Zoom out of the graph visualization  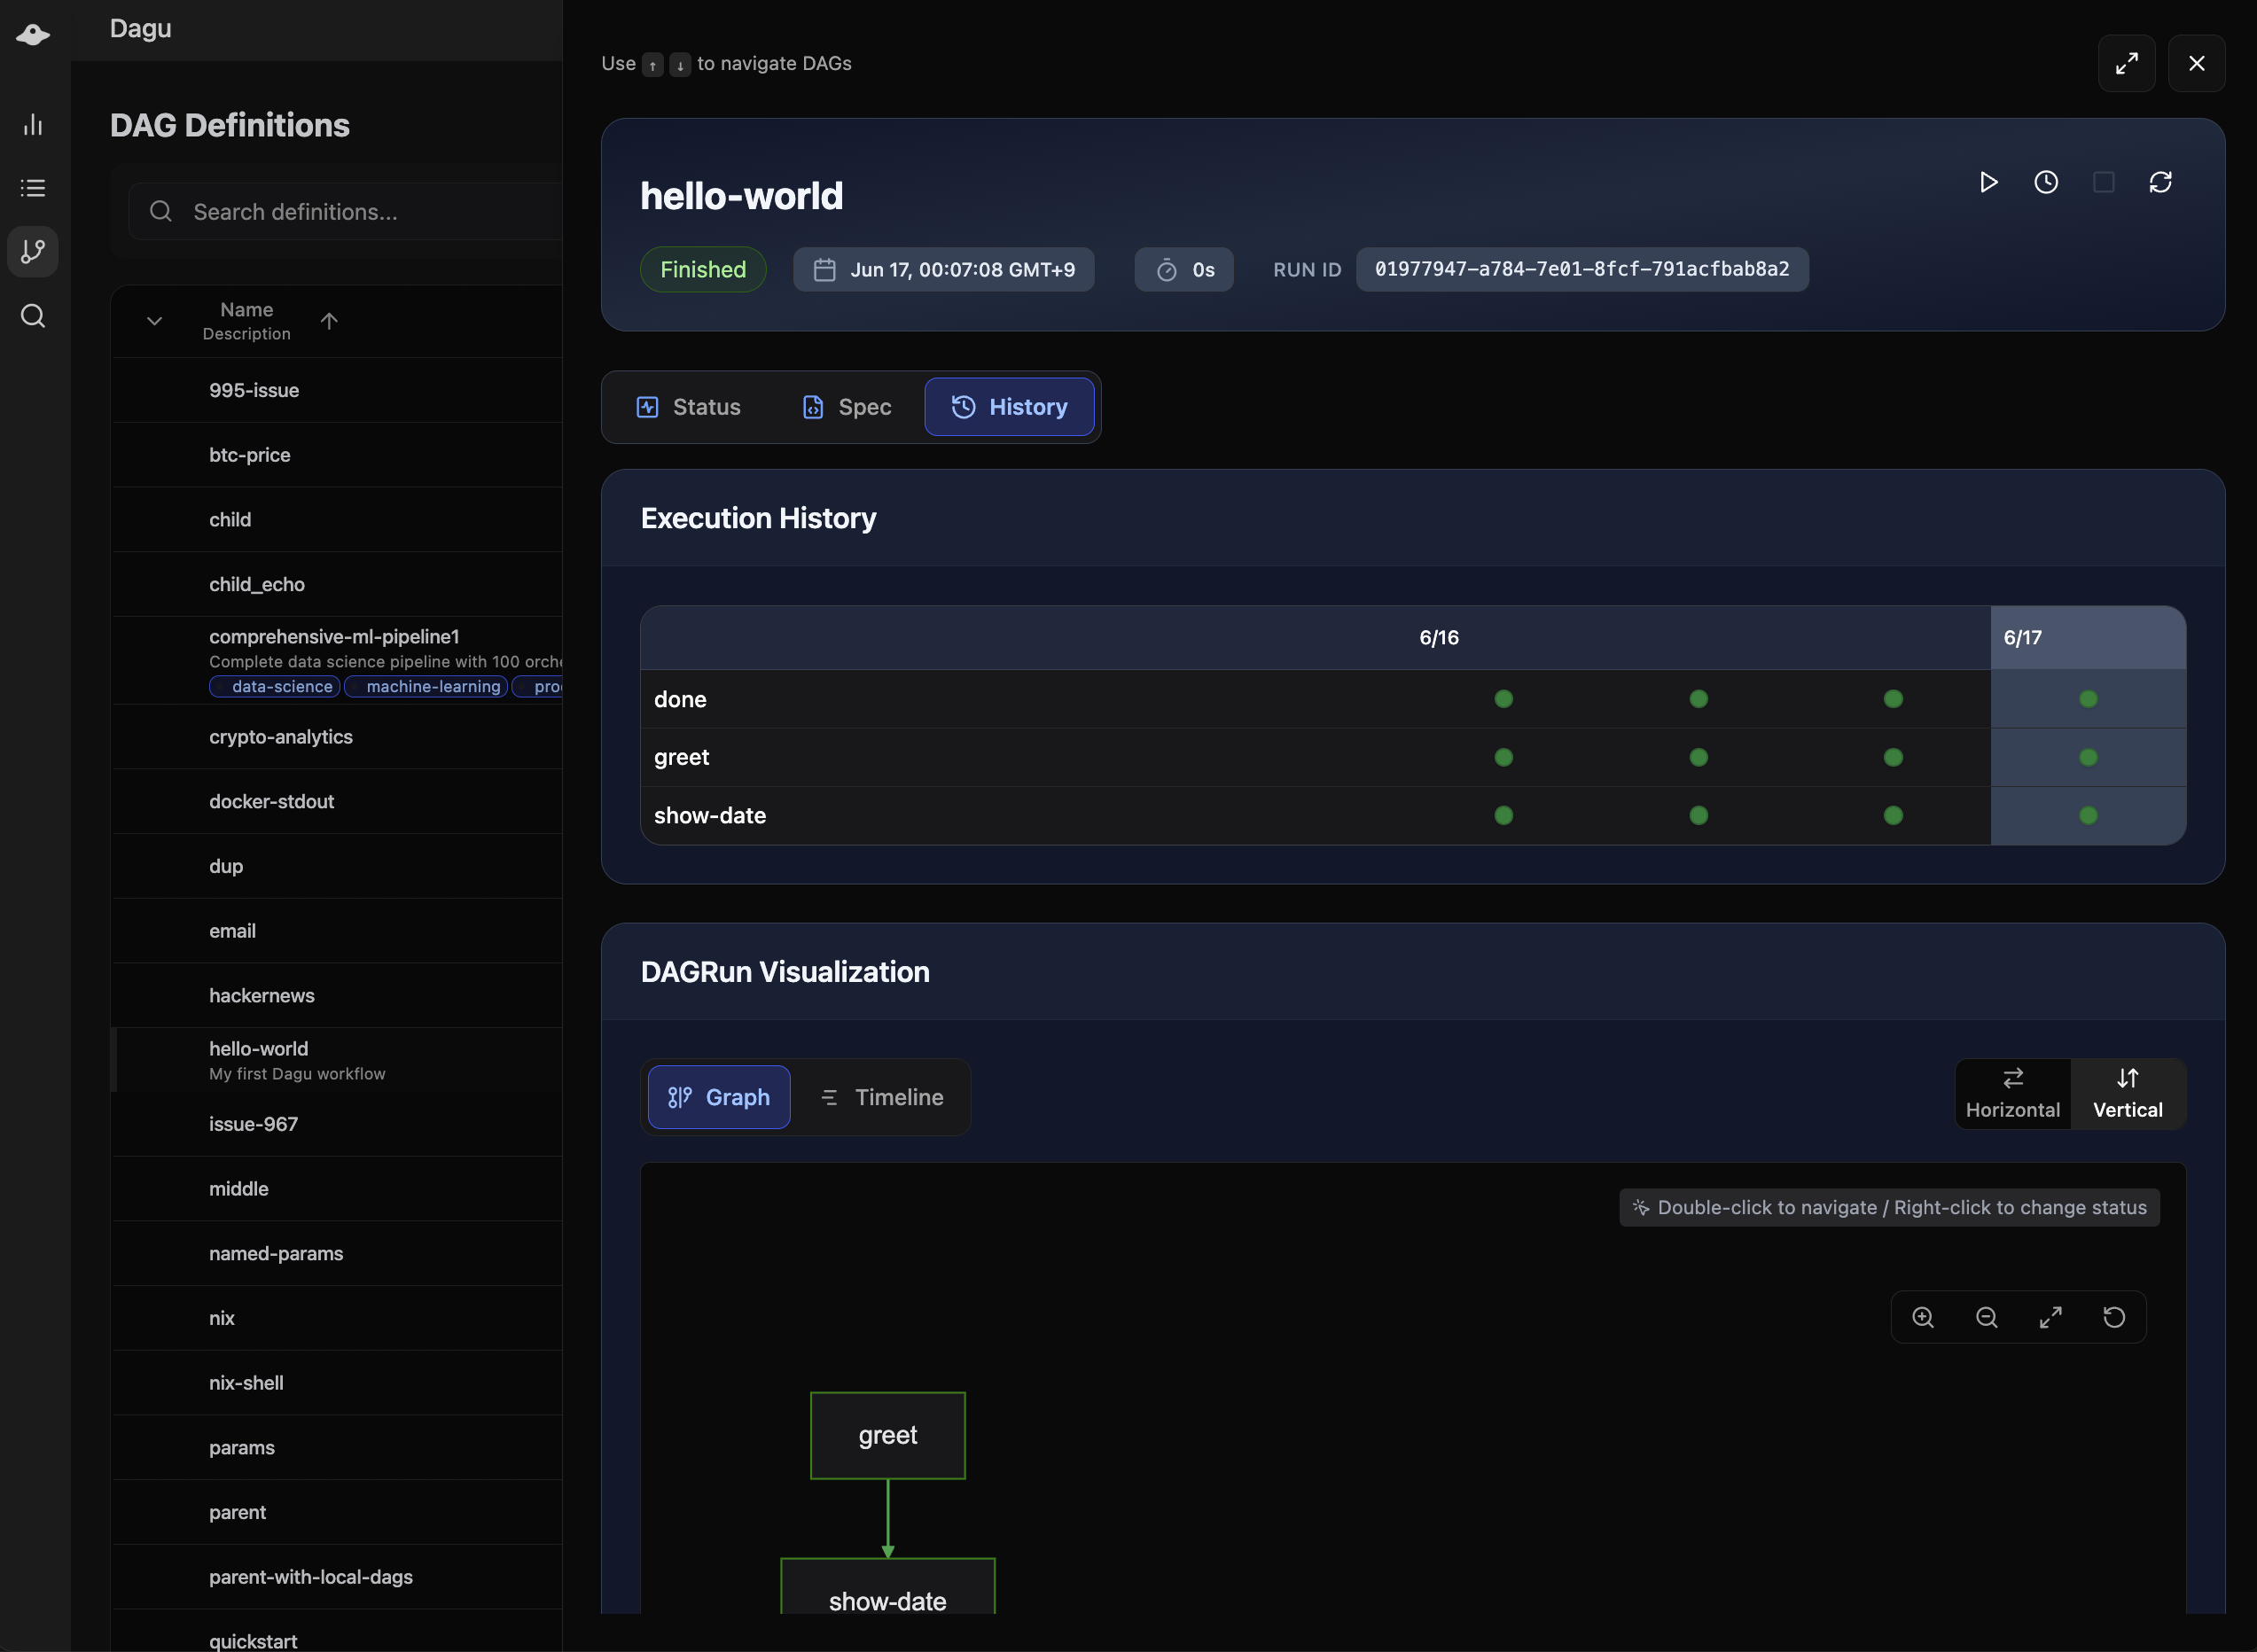1986,1317
